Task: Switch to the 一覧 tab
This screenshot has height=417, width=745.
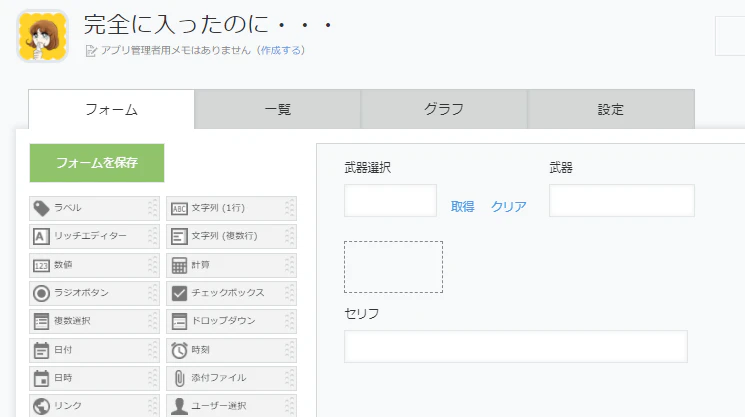Action: point(277,109)
